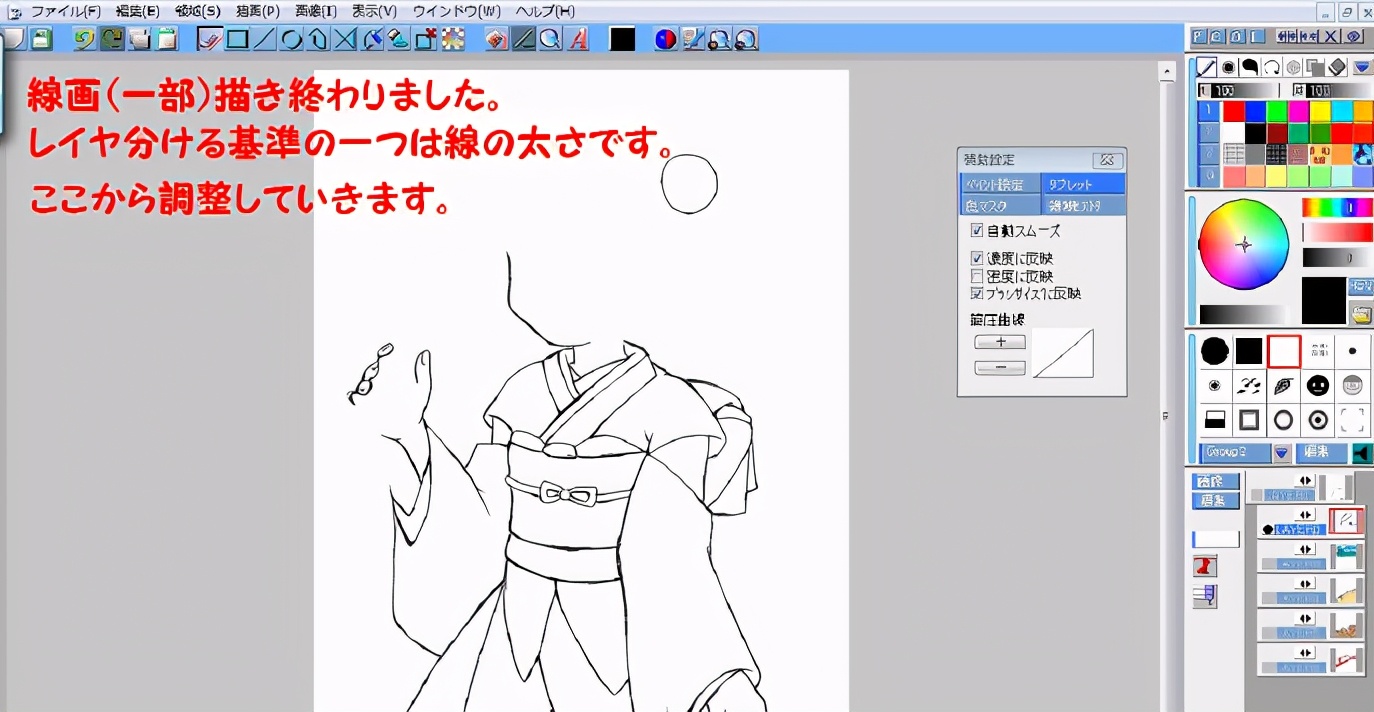1374x712 pixels.
Task: Select the magnifier zoom tool
Action: (x=550, y=39)
